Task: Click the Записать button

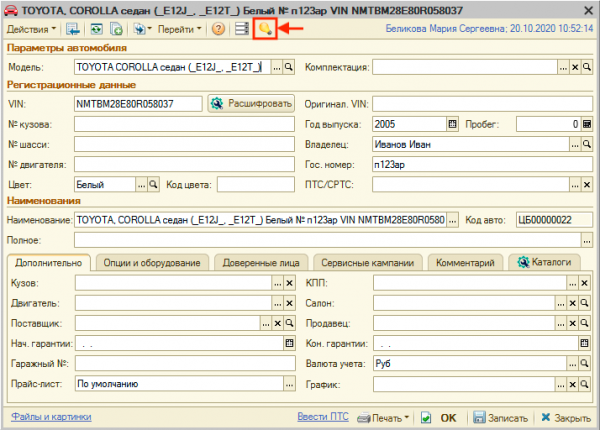Action: click(501, 418)
